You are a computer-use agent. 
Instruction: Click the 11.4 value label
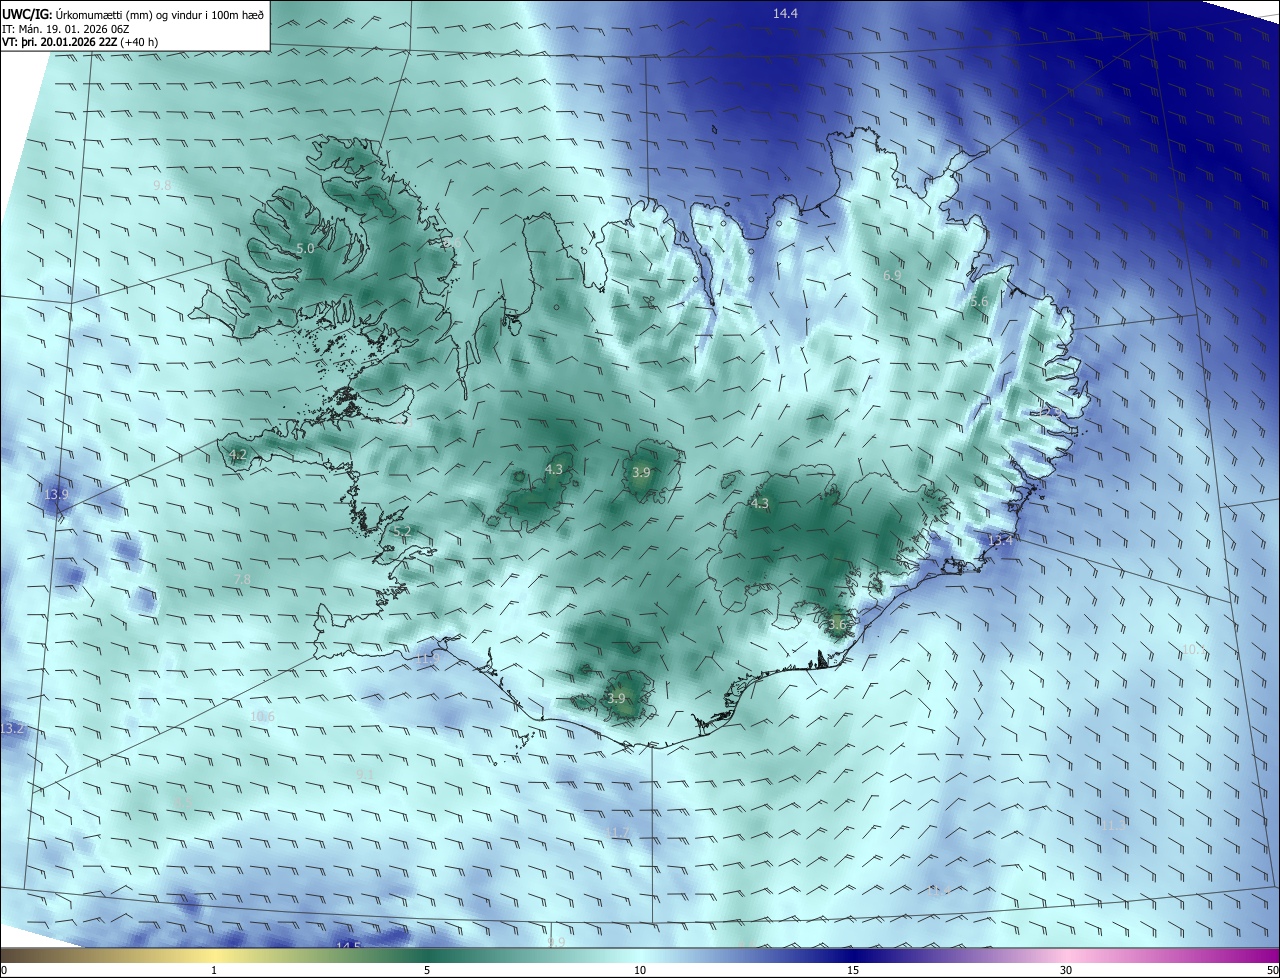pos(938,890)
